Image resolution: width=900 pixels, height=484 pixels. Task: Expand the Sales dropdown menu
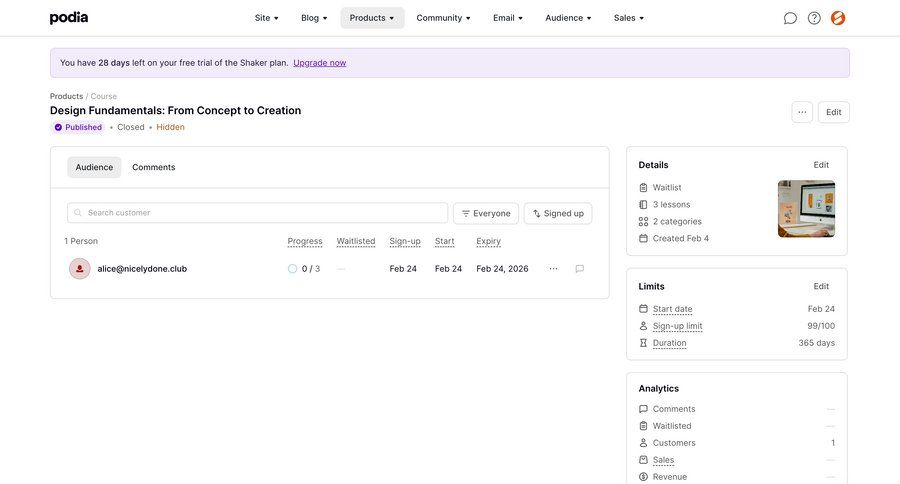coord(629,18)
